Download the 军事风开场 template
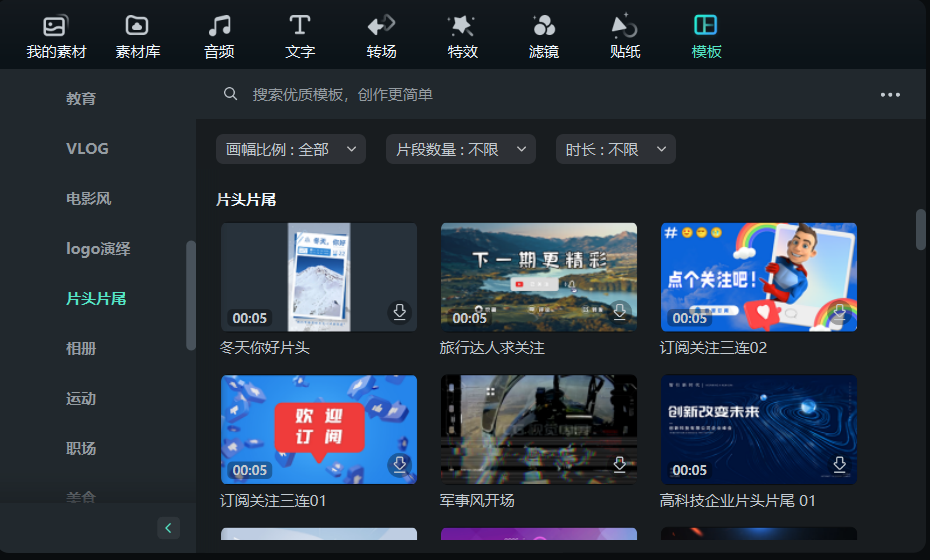930x560 pixels. 620,464
